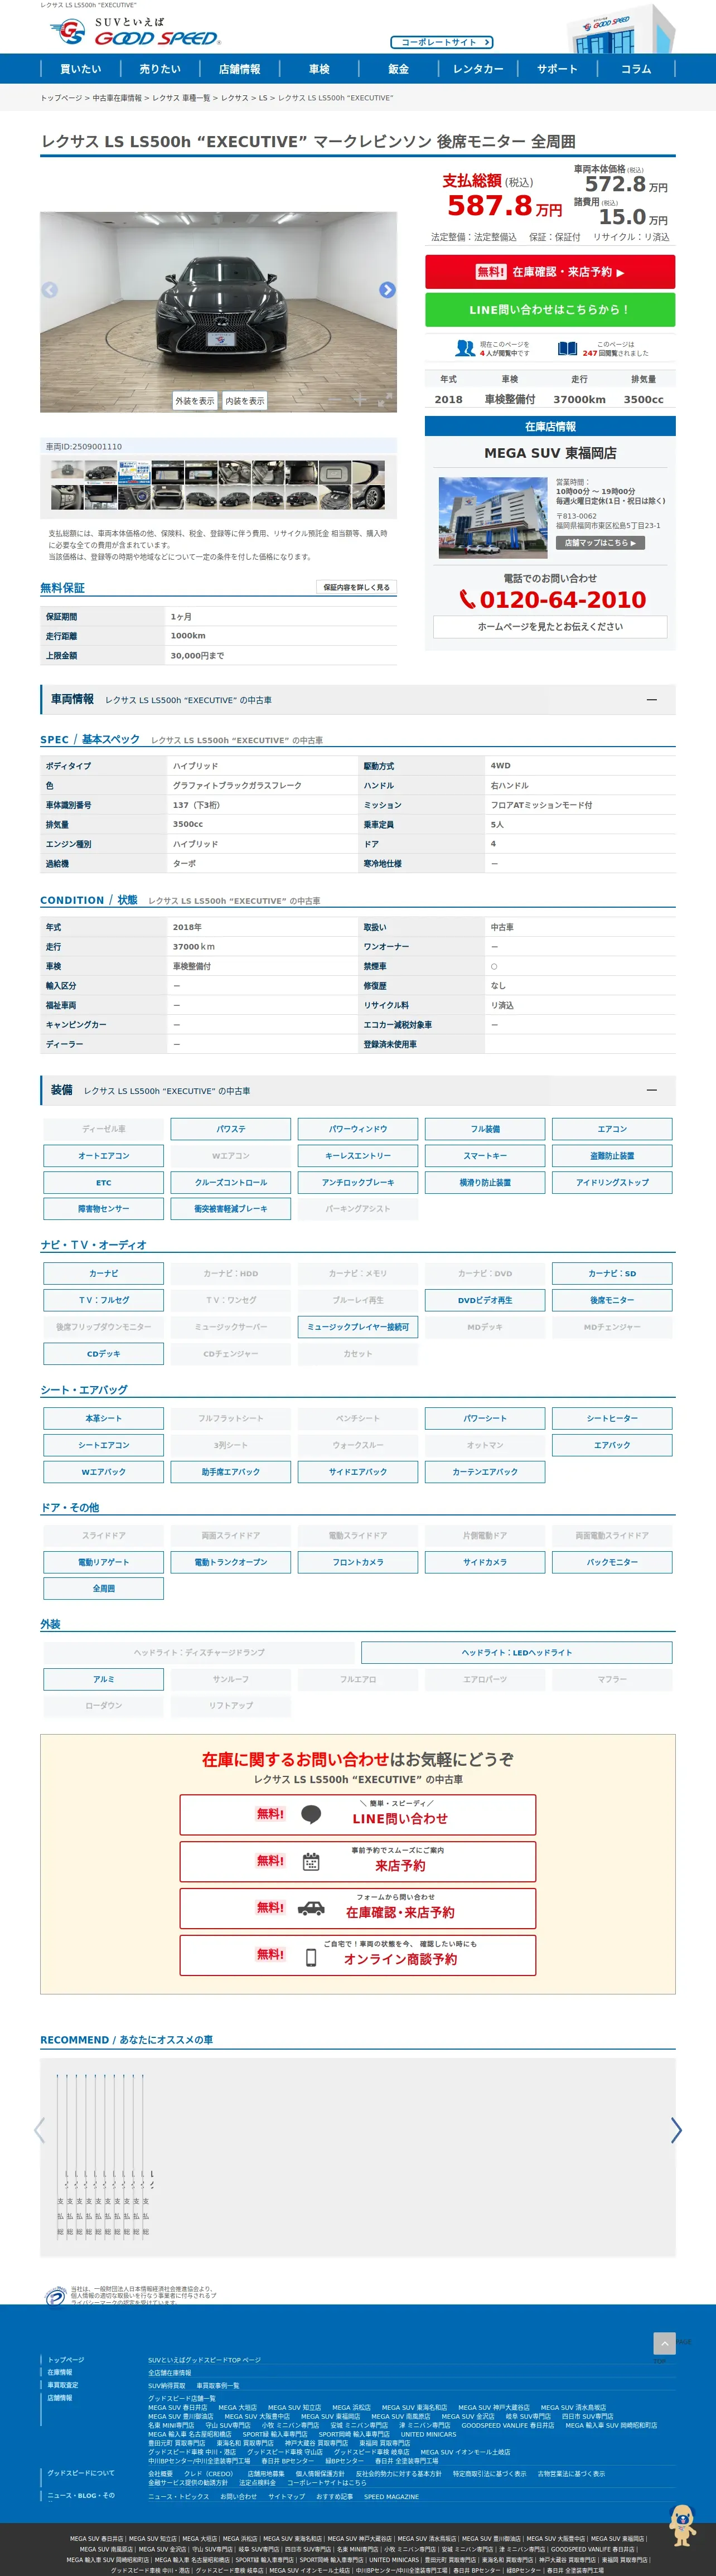Collapse the 装備 section with minus icon
This screenshot has width=716, height=2576.
tap(652, 1090)
